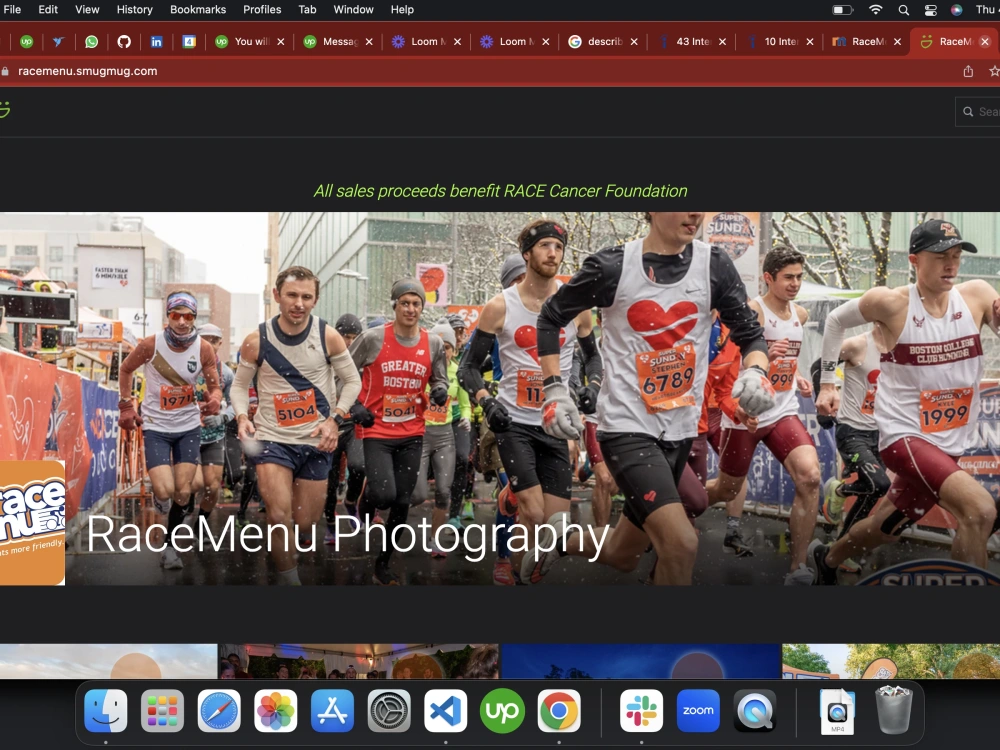This screenshot has width=1000, height=750.
Task: Close the '43 Inter' tab
Action: (723, 41)
